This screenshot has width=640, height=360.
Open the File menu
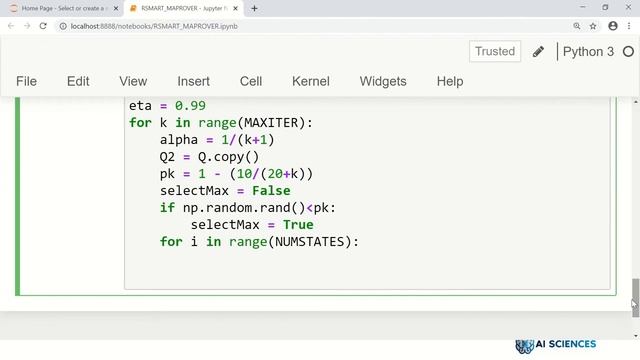click(x=27, y=81)
